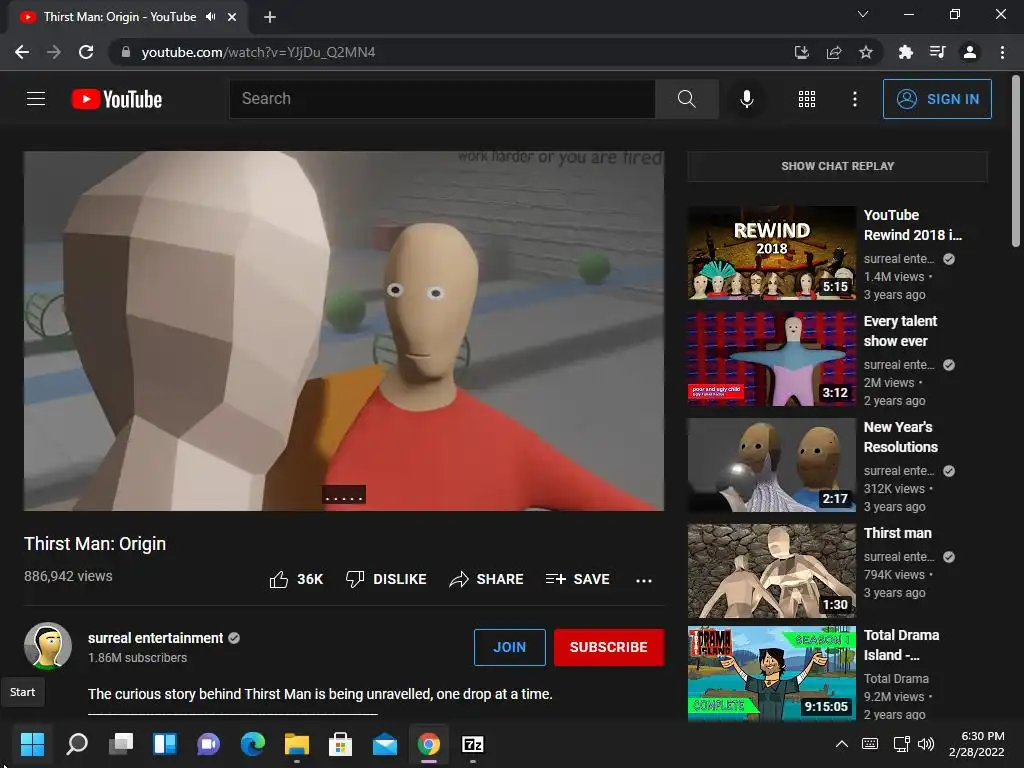Subscribe to surreal entertainment
The image size is (1024, 768).
tap(609, 647)
